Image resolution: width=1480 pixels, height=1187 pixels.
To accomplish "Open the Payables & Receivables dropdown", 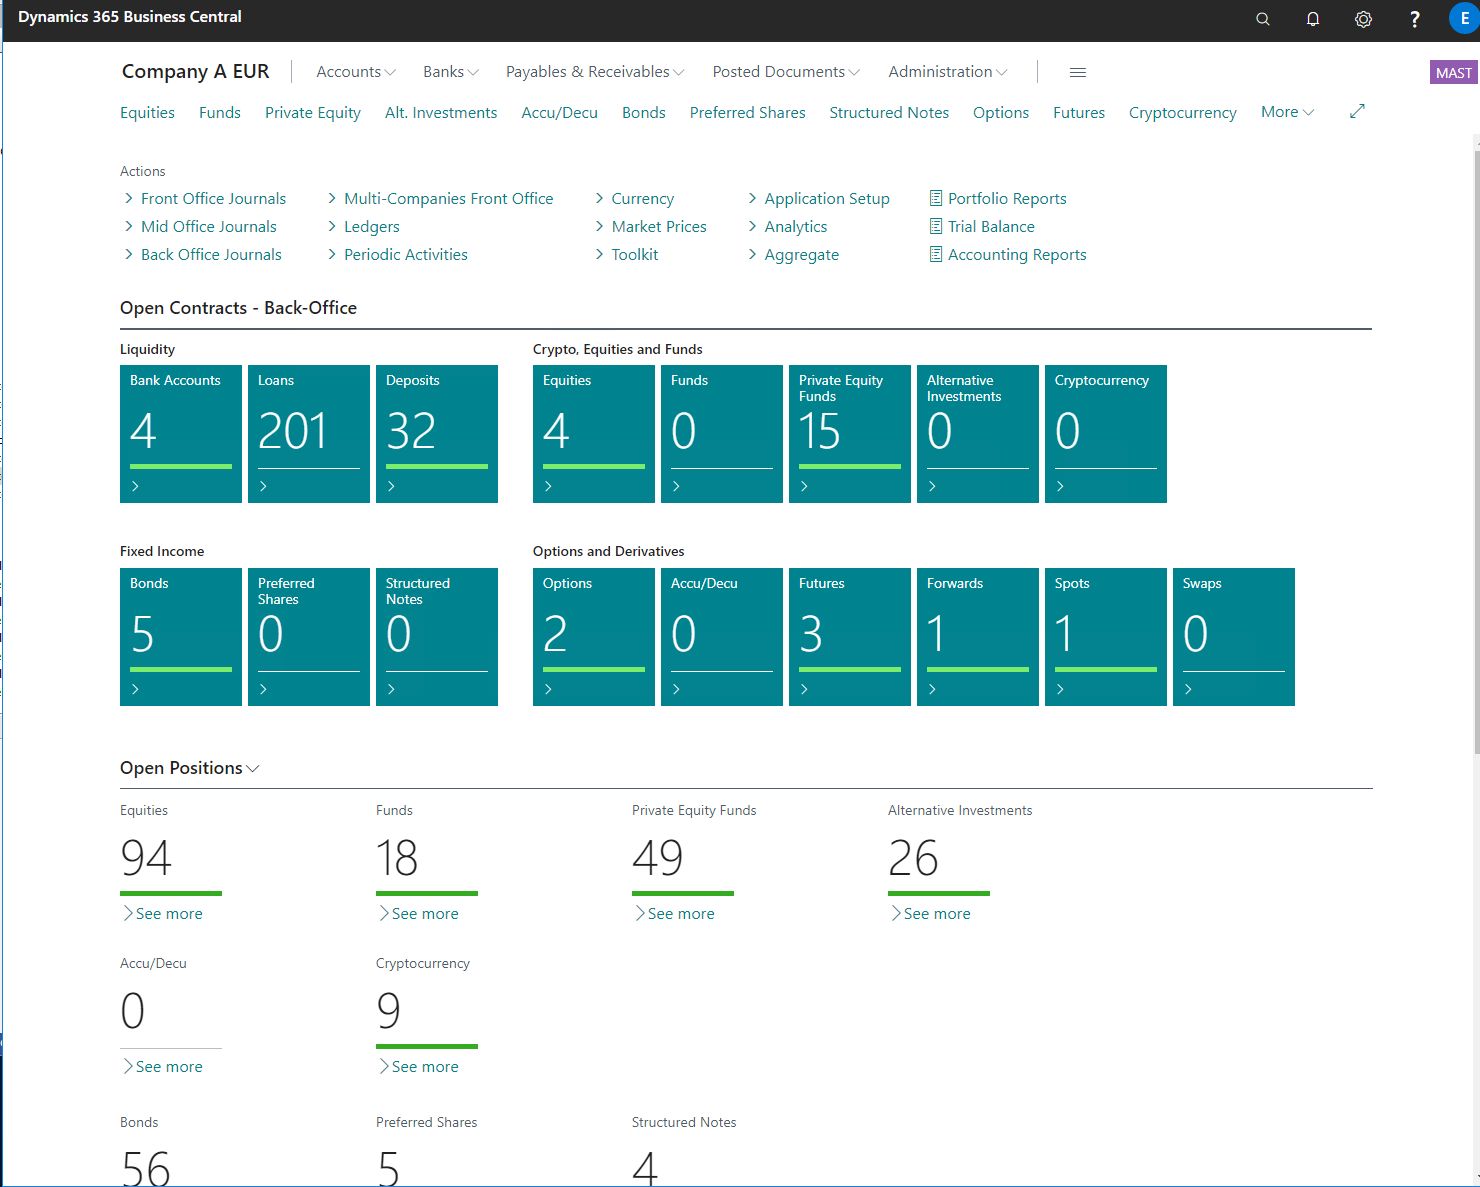I will 595,72.
